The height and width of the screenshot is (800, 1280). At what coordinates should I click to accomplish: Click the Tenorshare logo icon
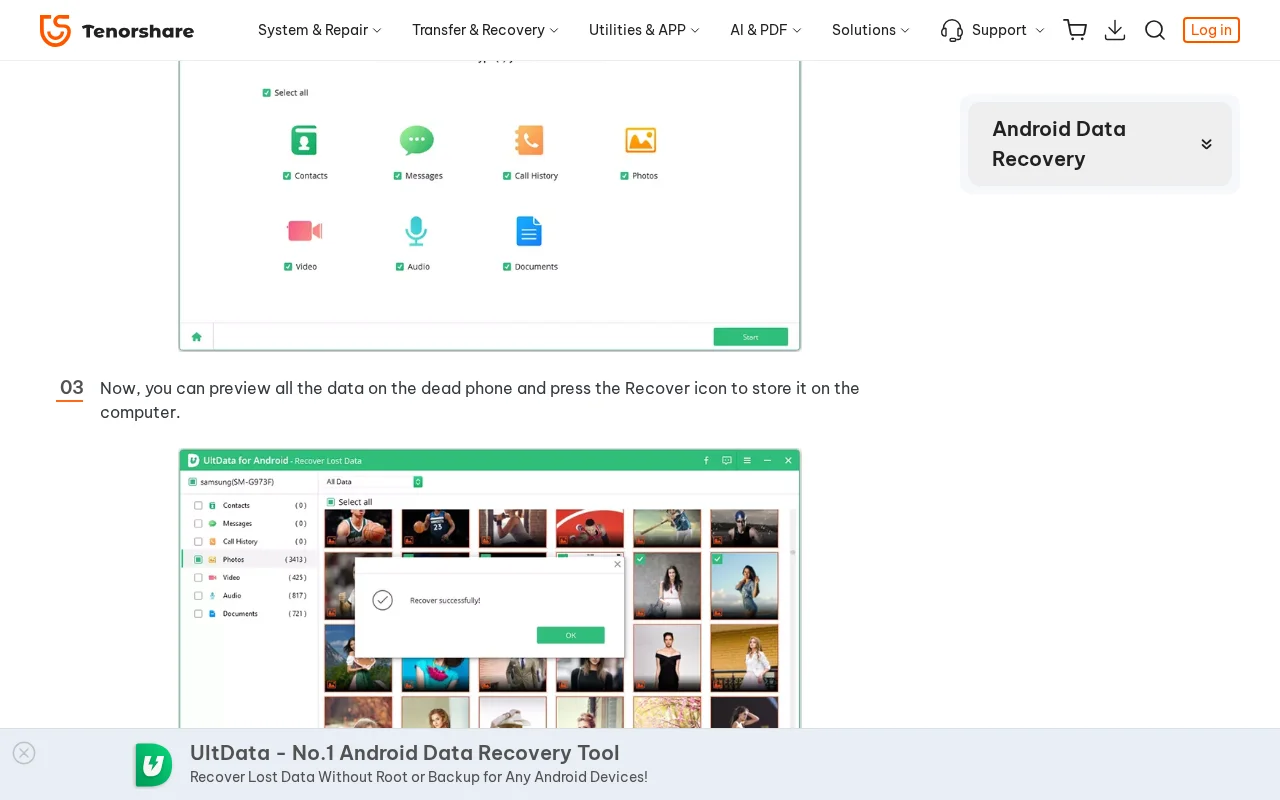[x=55, y=30]
